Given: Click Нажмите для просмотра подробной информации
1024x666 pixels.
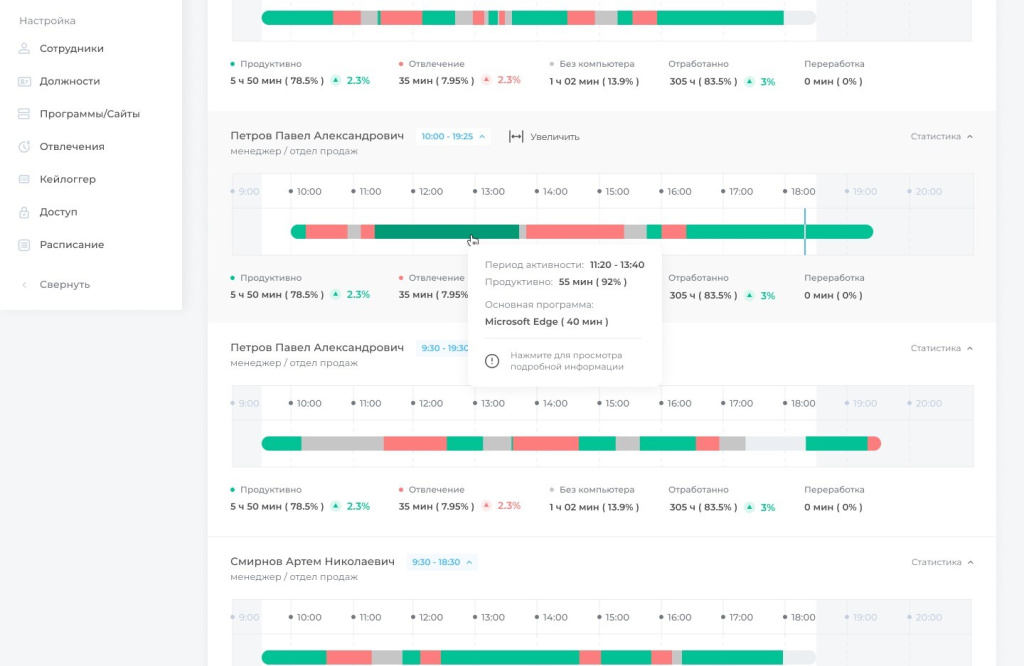Looking at the screenshot, I should pyautogui.click(x=566, y=361).
